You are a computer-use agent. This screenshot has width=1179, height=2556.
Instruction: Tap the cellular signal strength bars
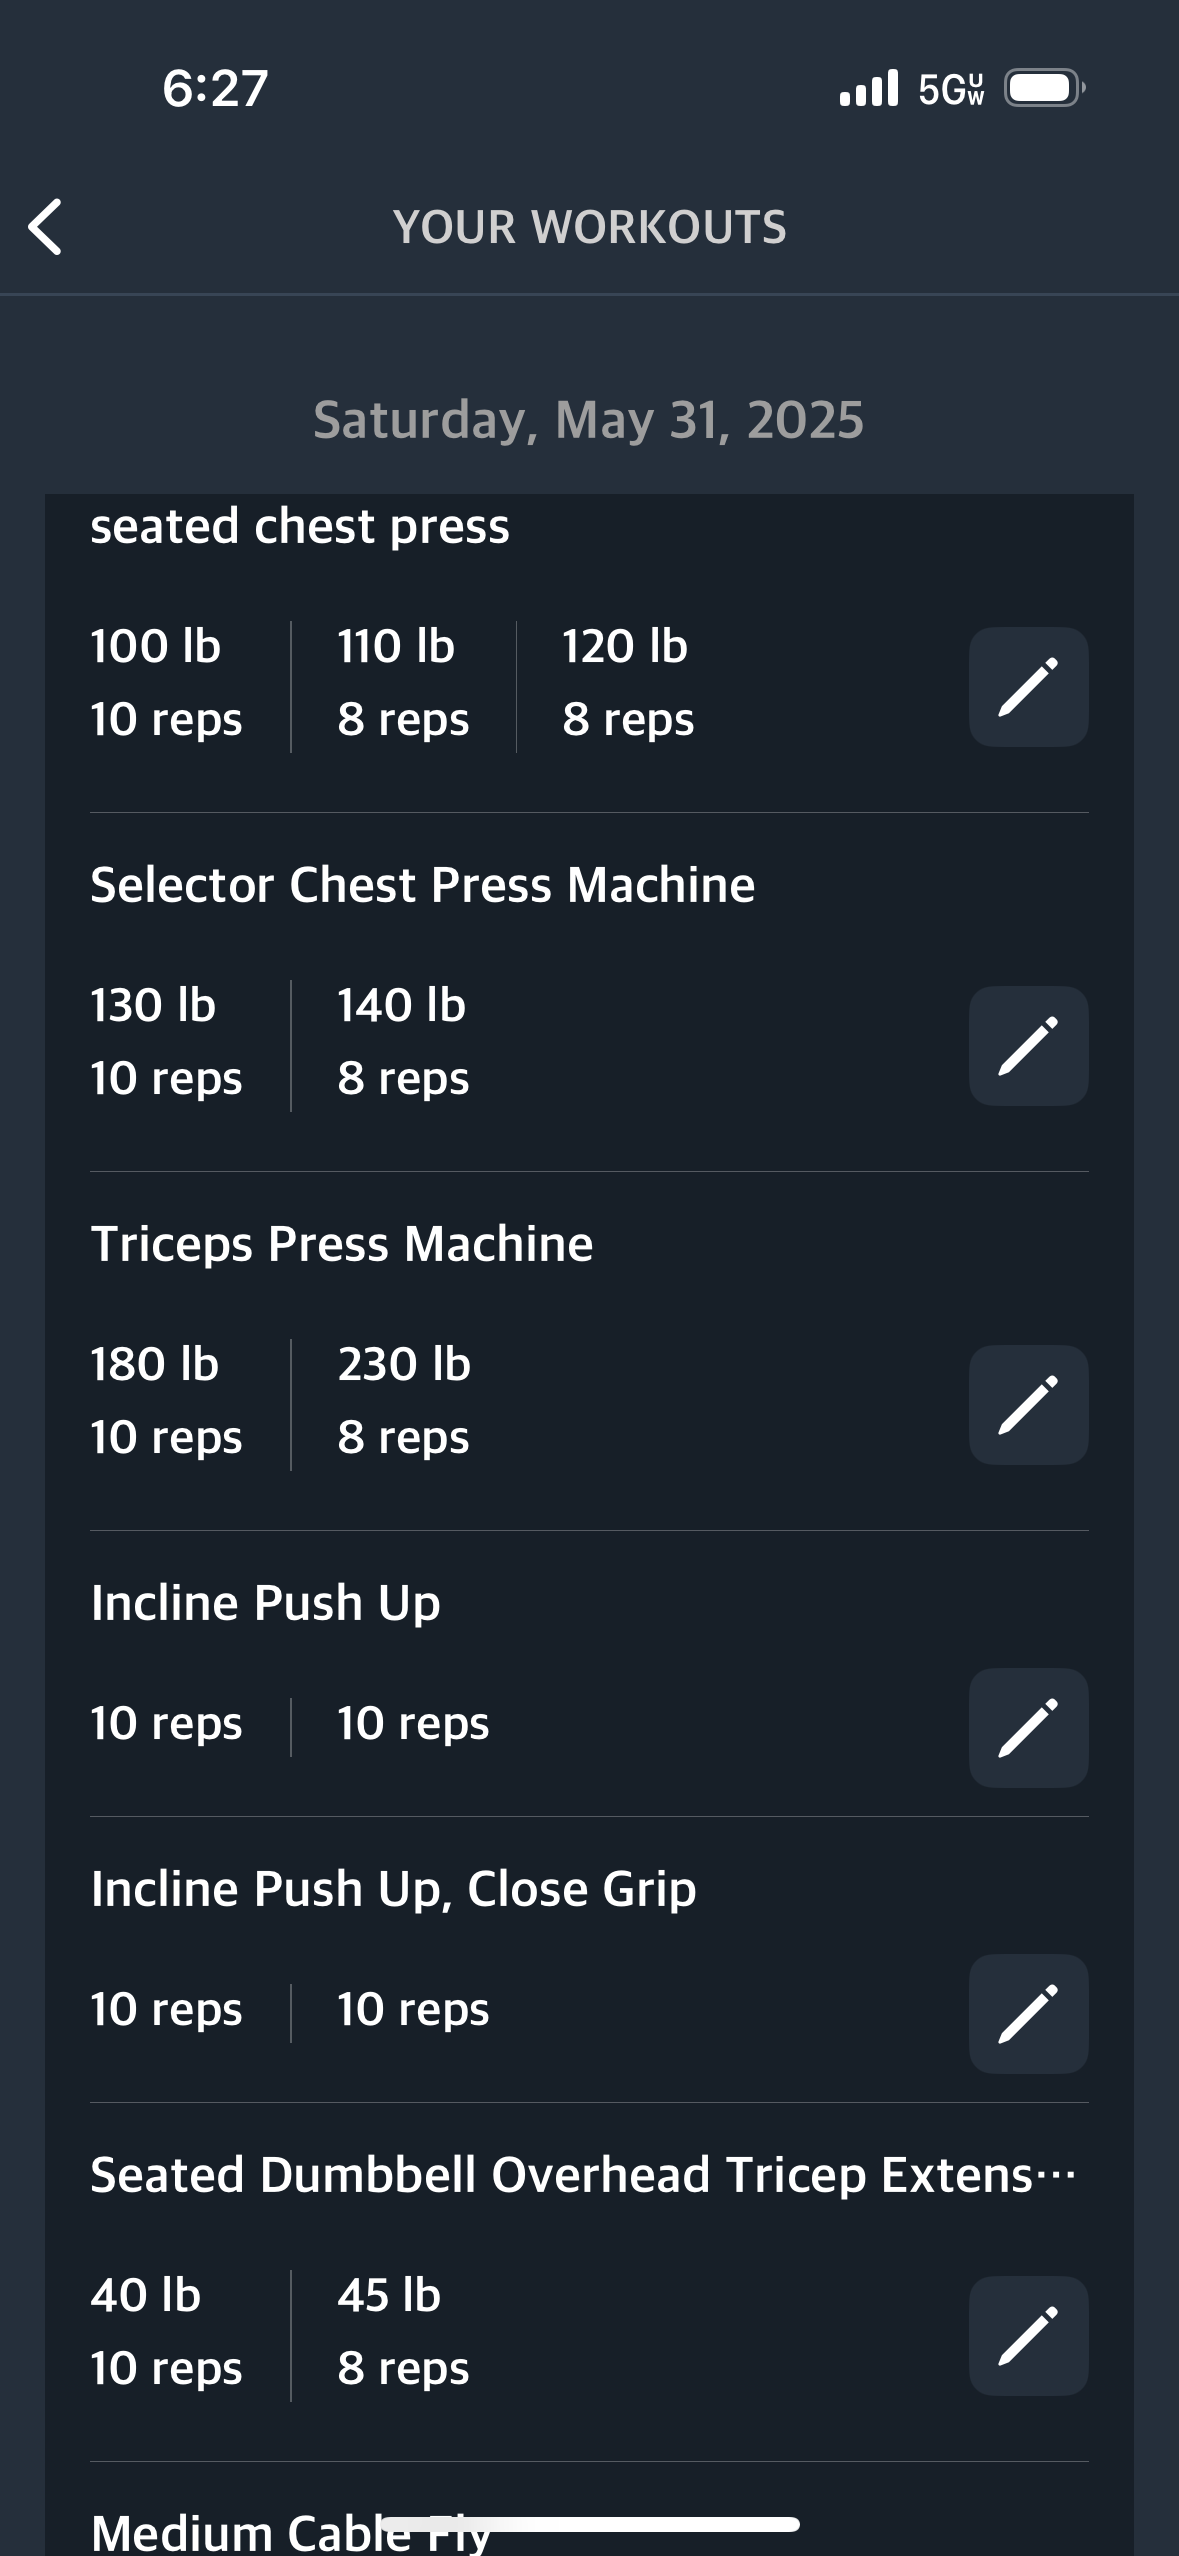pos(868,89)
